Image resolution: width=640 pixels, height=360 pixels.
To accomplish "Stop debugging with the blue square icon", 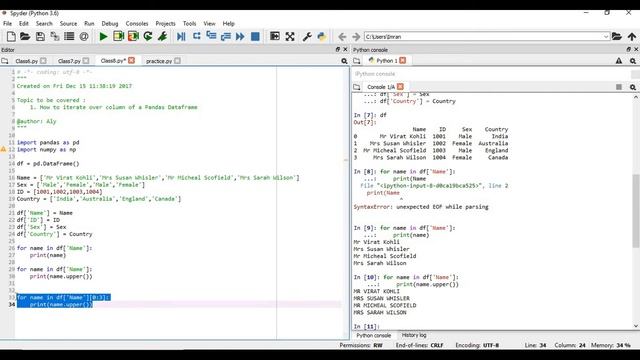I will pyautogui.click(x=255, y=36).
